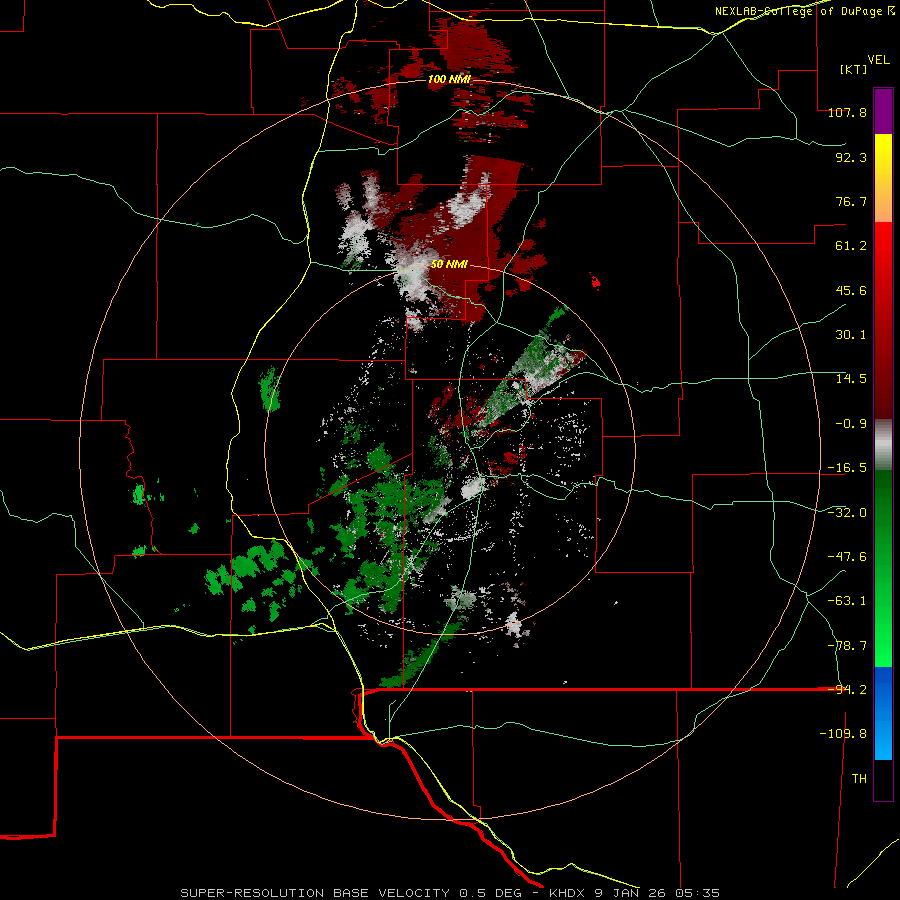900x900 pixels.
Task: Click the 100 NMI range ring label
Action: pos(449,79)
